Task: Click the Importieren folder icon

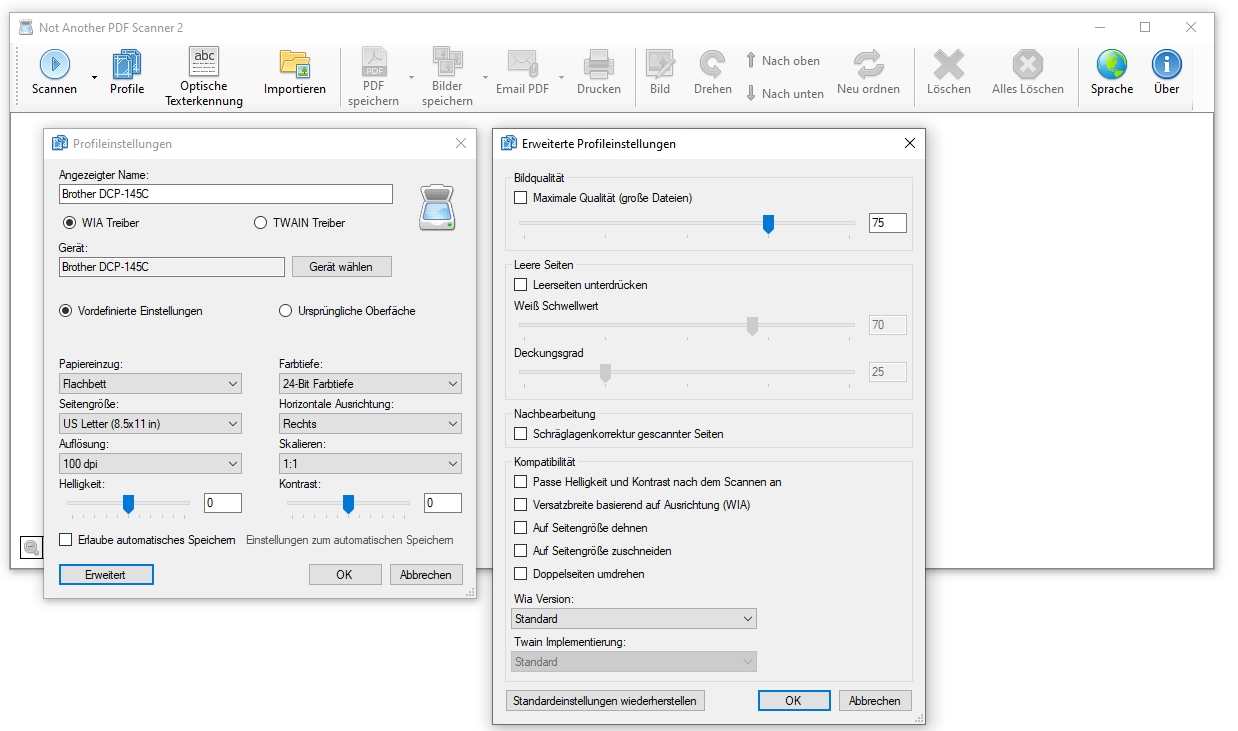Action: [295, 64]
